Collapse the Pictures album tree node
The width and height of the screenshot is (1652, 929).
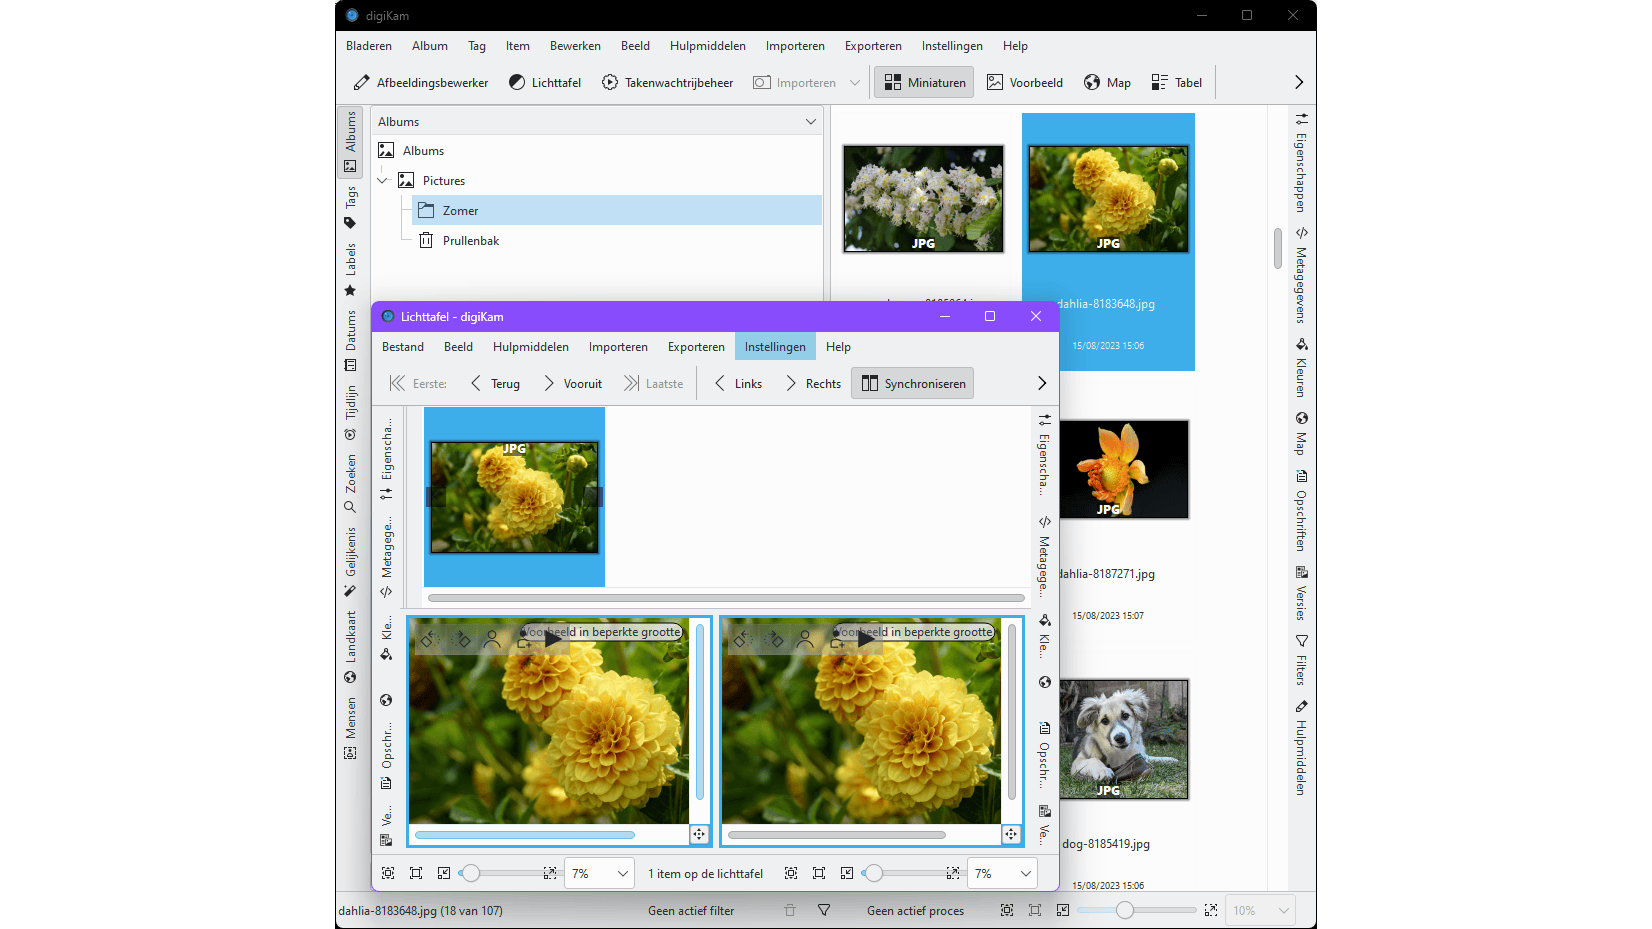click(382, 181)
